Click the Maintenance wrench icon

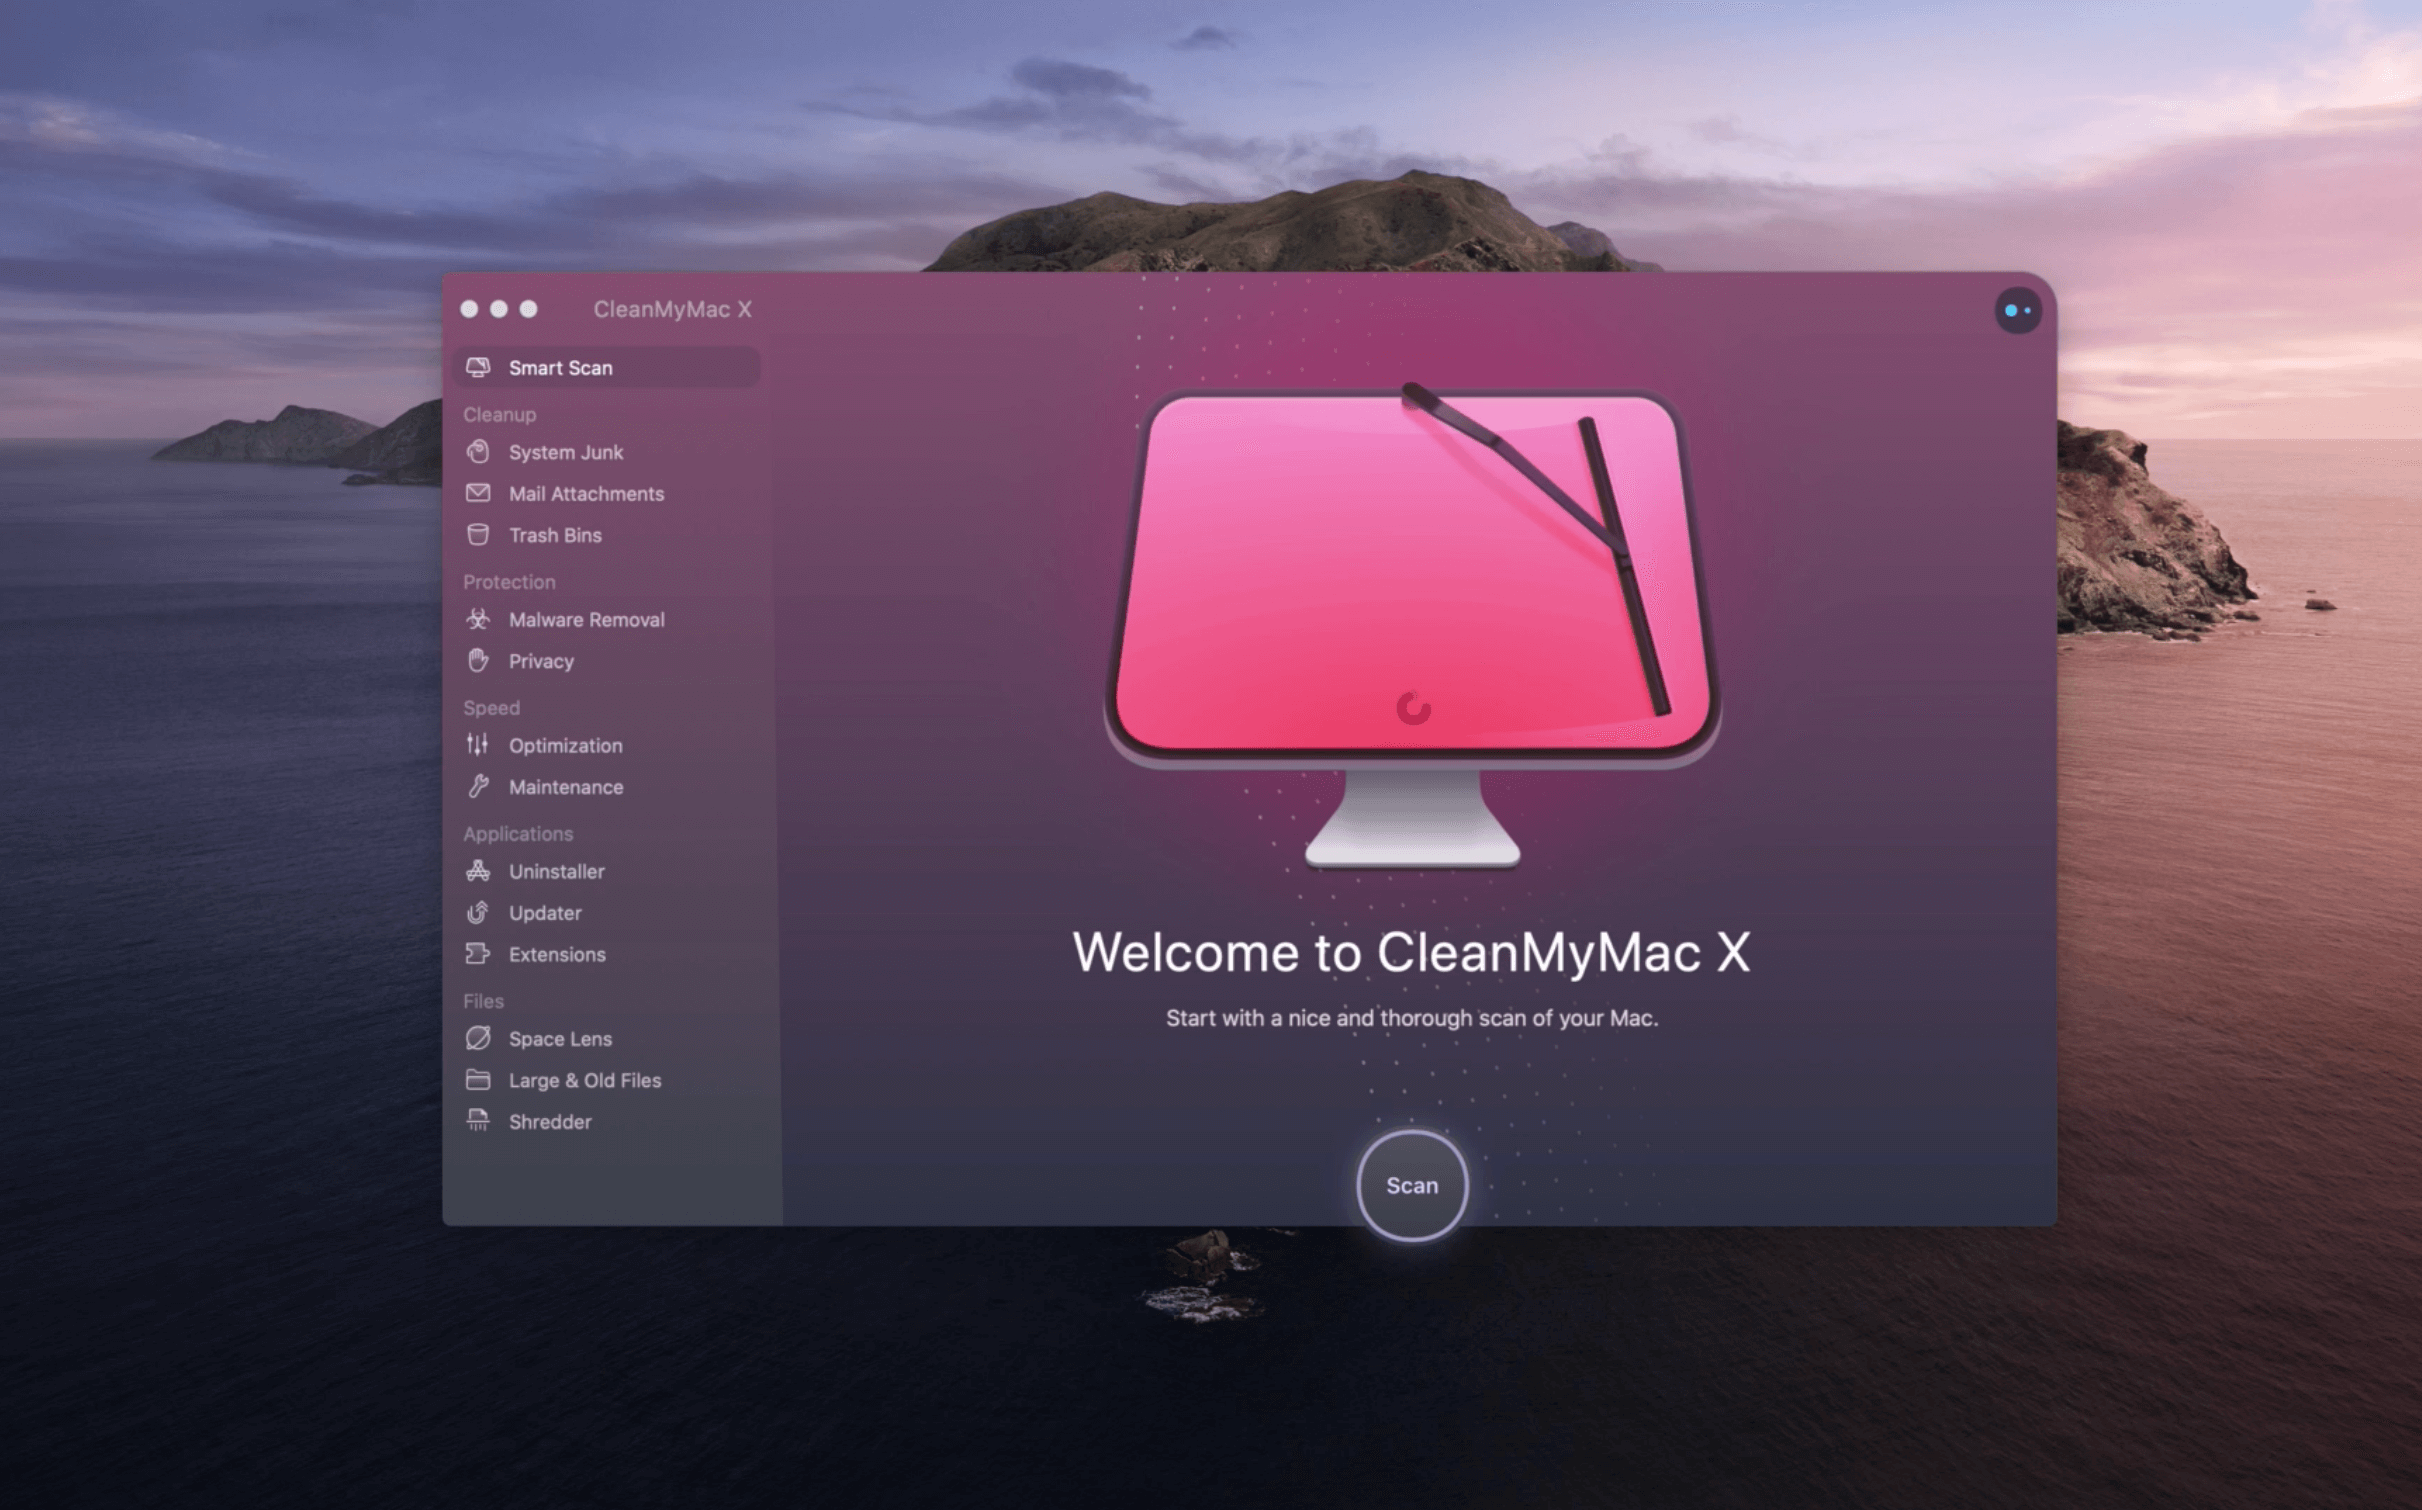tap(478, 787)
